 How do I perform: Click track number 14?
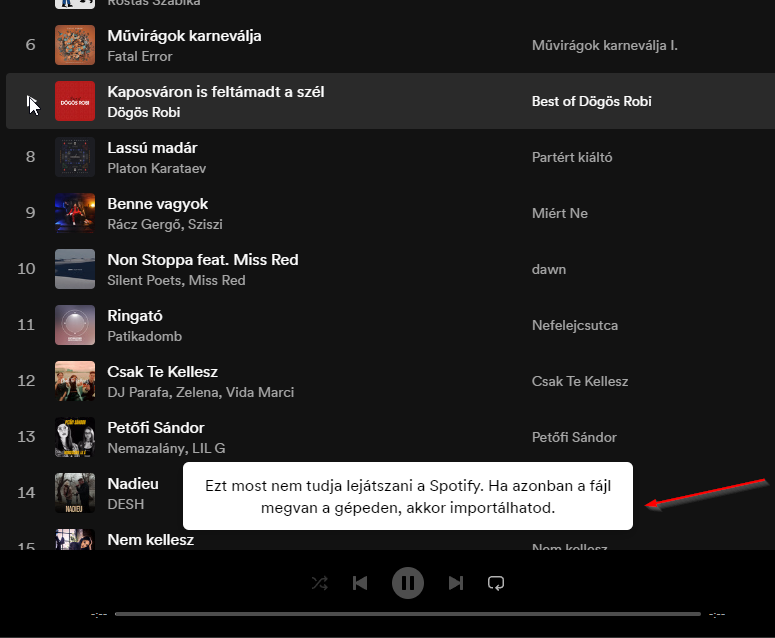coord(26,493)
